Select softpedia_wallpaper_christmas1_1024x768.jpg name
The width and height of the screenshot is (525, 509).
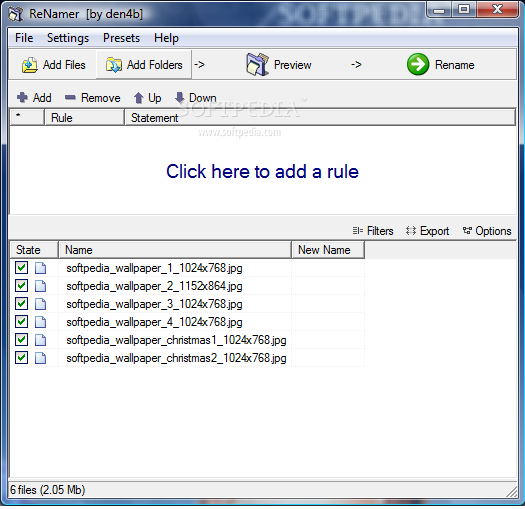tap(176, 340)
